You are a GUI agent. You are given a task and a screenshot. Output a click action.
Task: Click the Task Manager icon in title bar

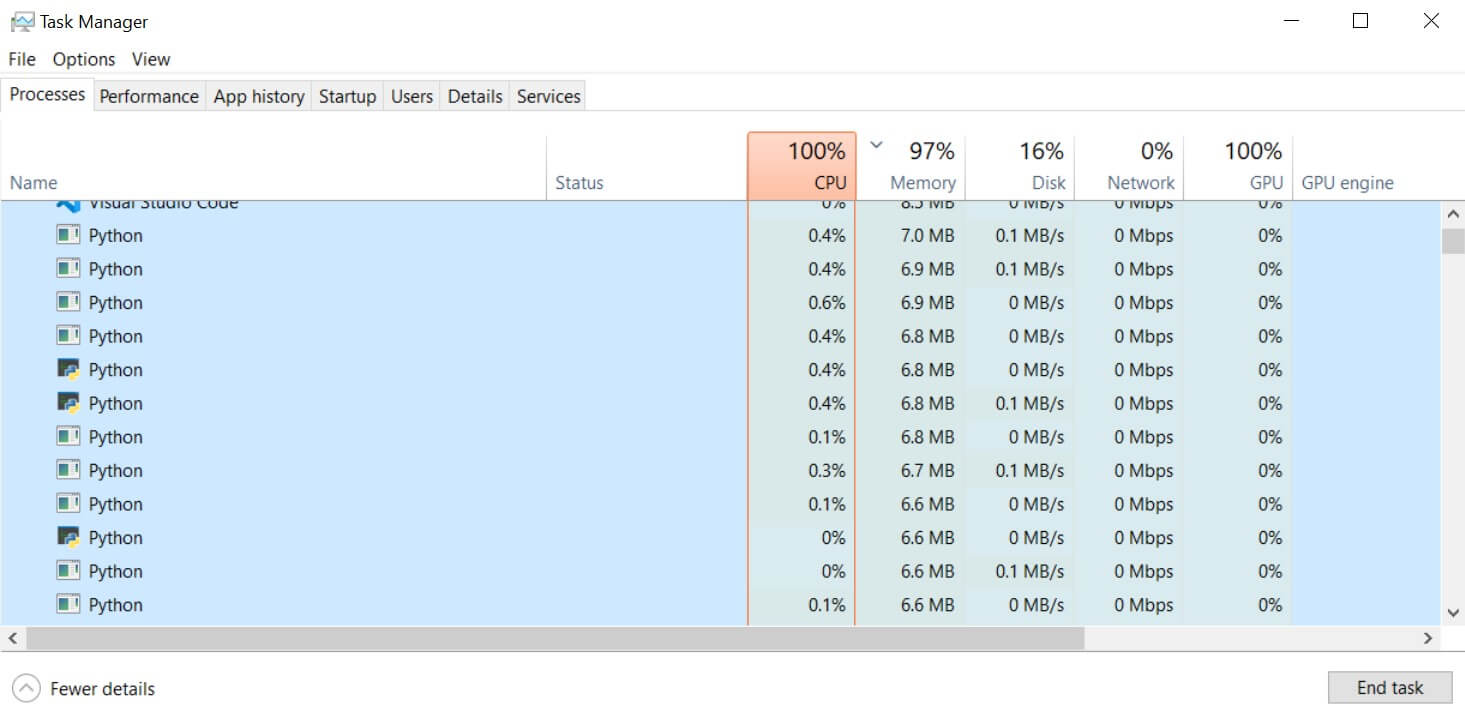[x=22, y=21]
